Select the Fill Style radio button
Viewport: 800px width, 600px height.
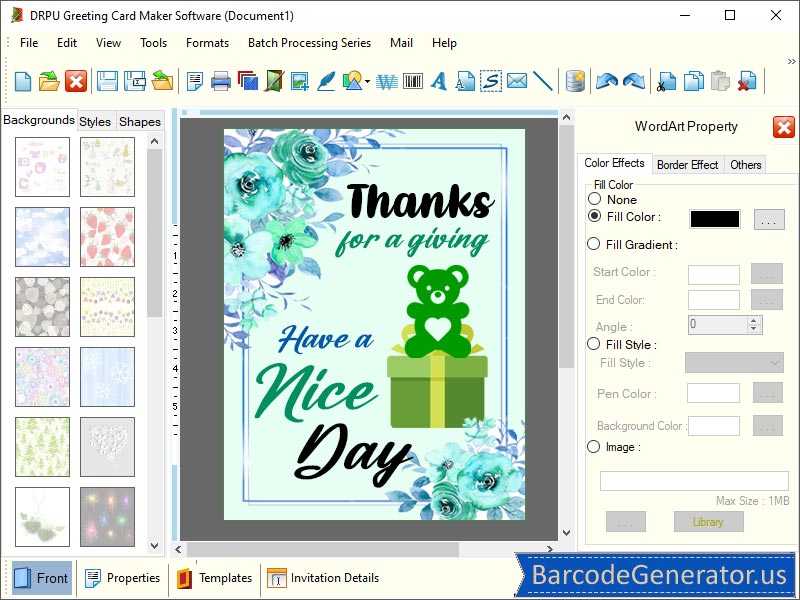coord(593,344)
